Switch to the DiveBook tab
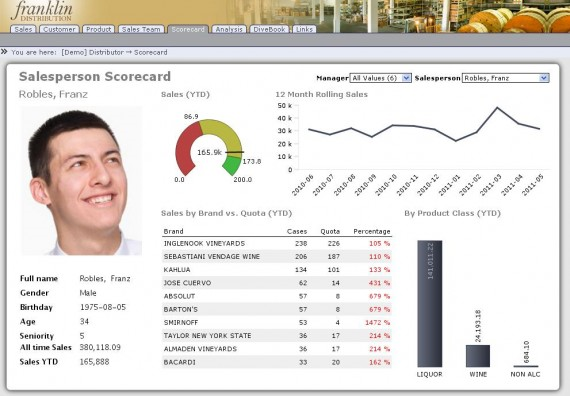This screenshot has height=396, width=570. click(x=269, y=29)
